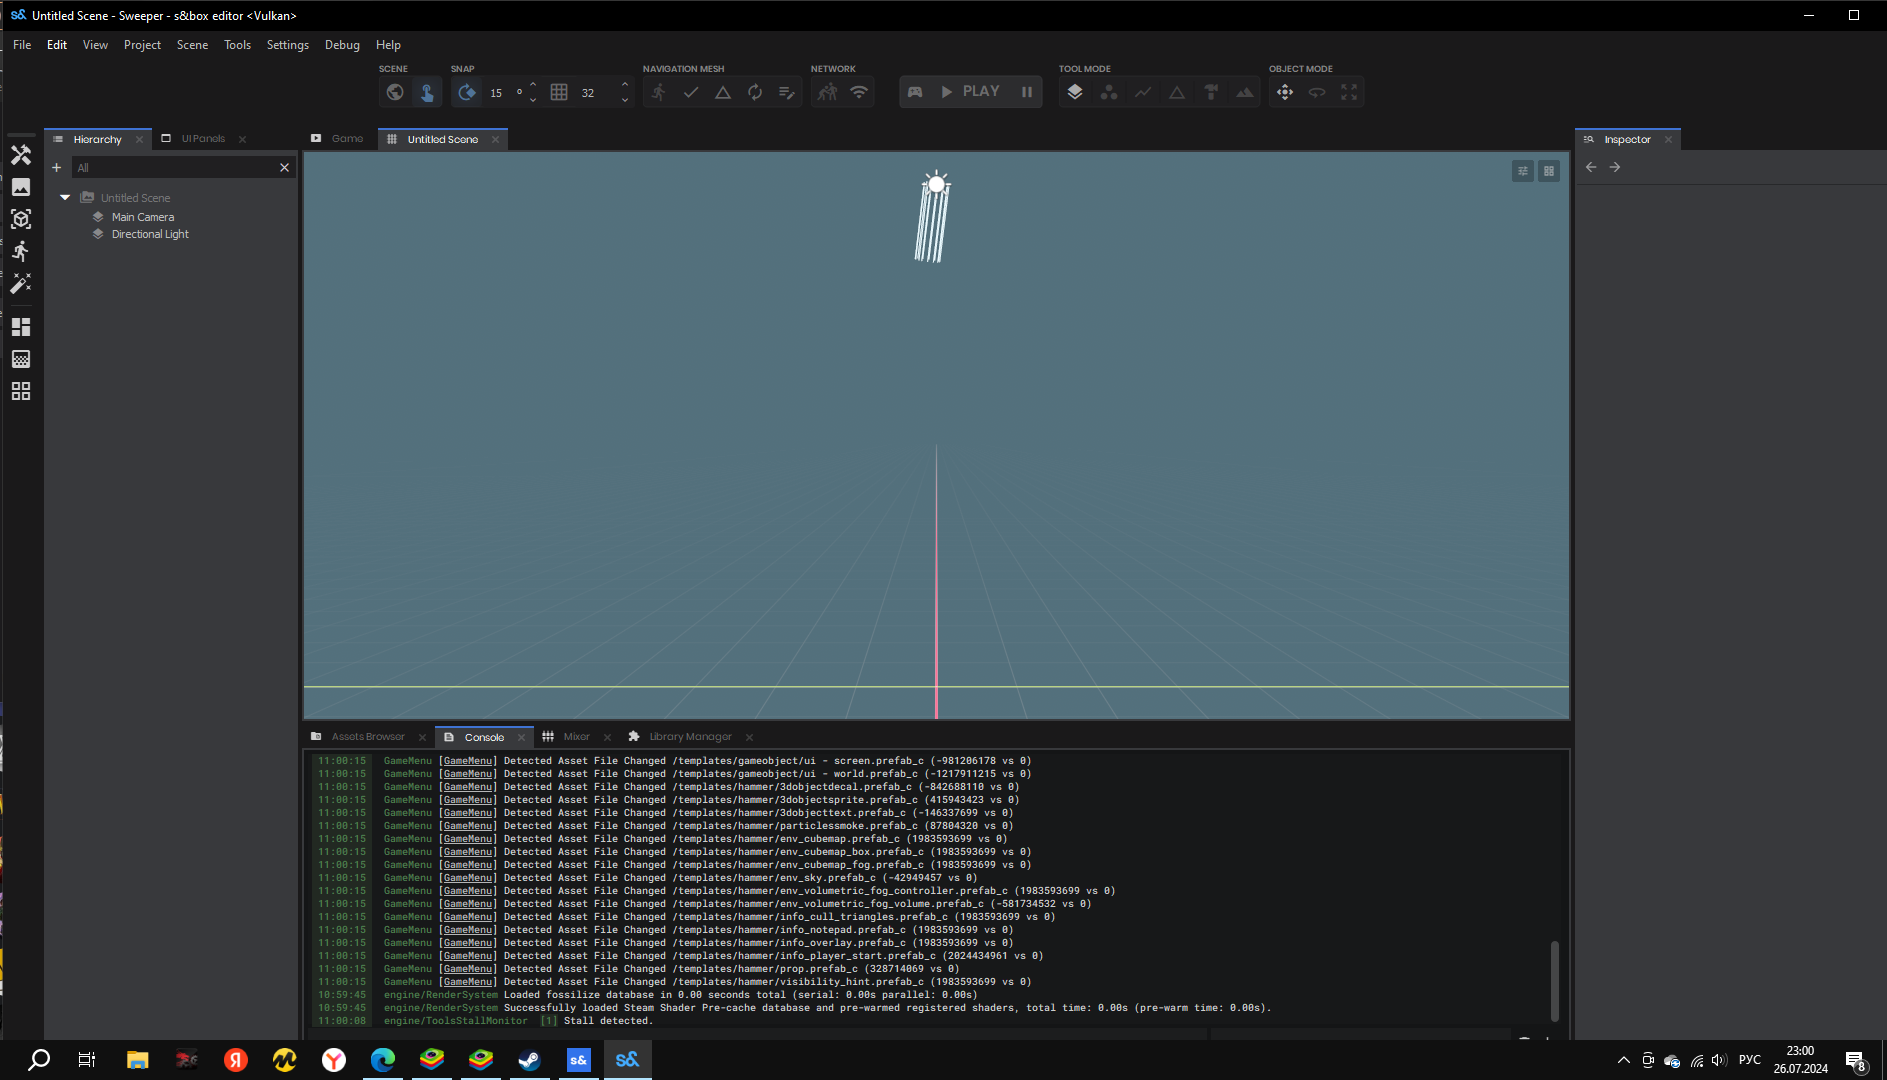Image resolution: width=1887 pixels, height=1080 pixels.
Task: Open the Debug menu
Action: (x=342, y=45)
